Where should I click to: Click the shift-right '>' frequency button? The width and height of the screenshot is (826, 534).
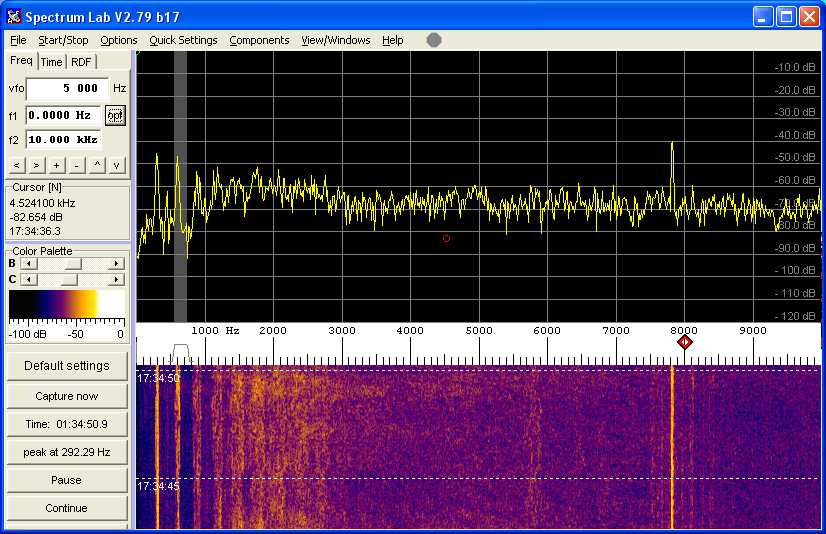coord(36,165)
